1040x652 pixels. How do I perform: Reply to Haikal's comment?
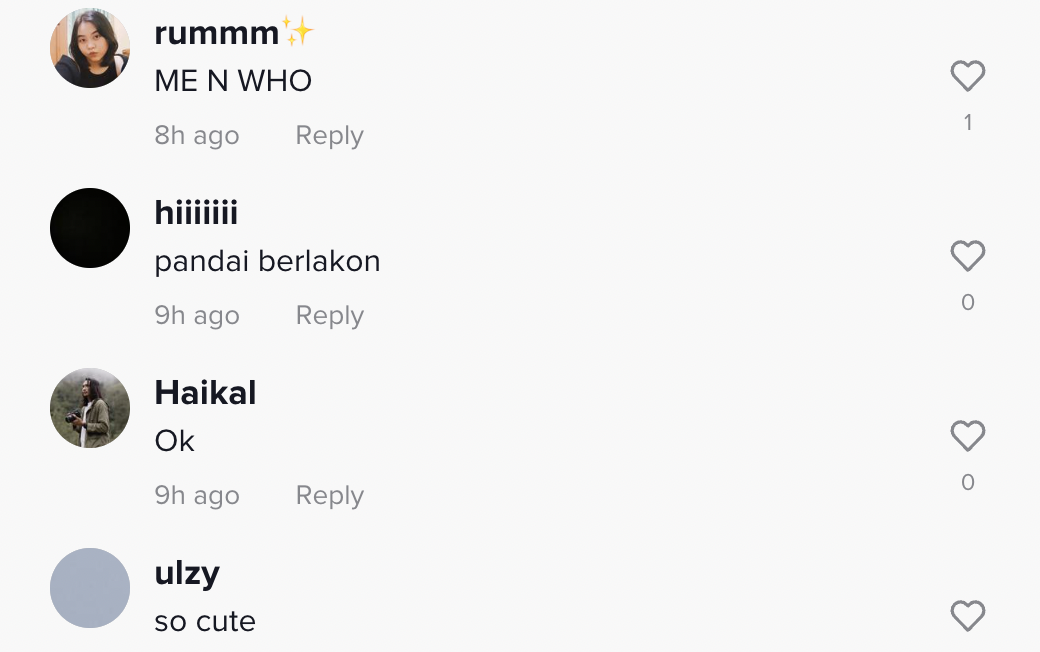point(329,496)
